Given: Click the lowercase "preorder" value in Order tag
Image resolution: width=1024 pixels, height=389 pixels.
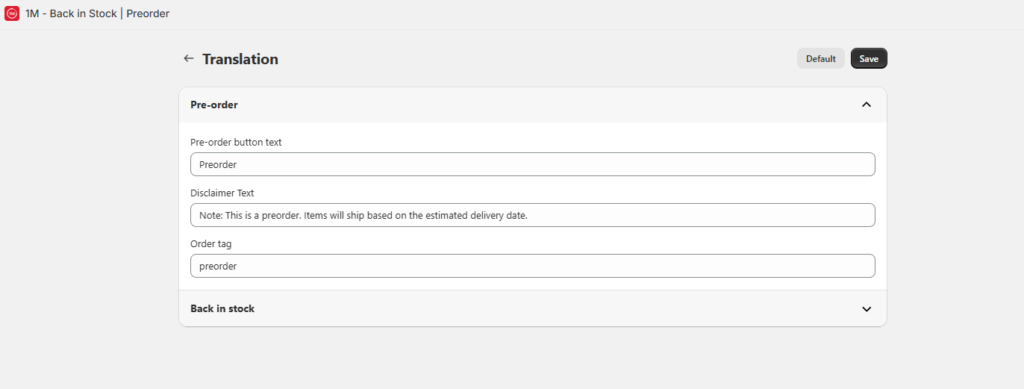Looking at the screenshot, I should (218, 266).
